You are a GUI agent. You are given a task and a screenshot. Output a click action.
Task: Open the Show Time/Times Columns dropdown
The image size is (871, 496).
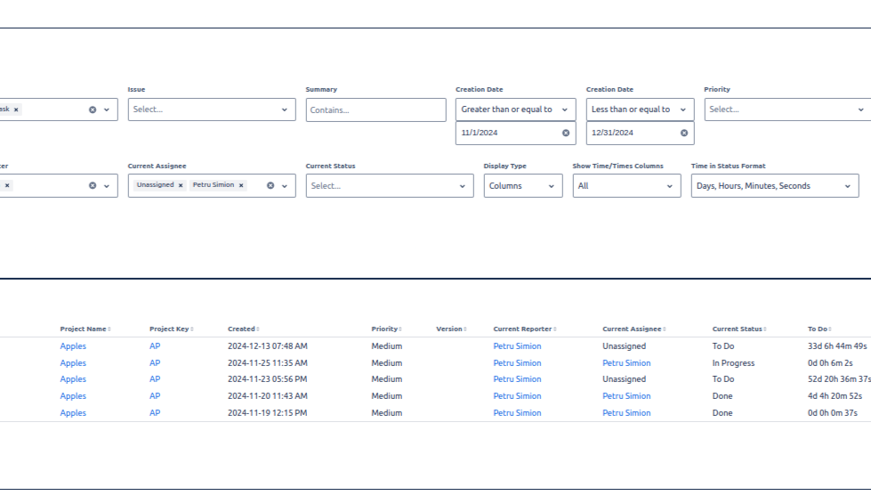[626, 186]
